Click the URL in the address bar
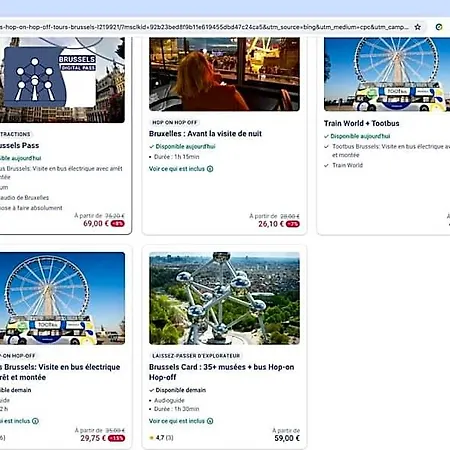The height and width of the screenshot is (450, 450). pos(204,27)
